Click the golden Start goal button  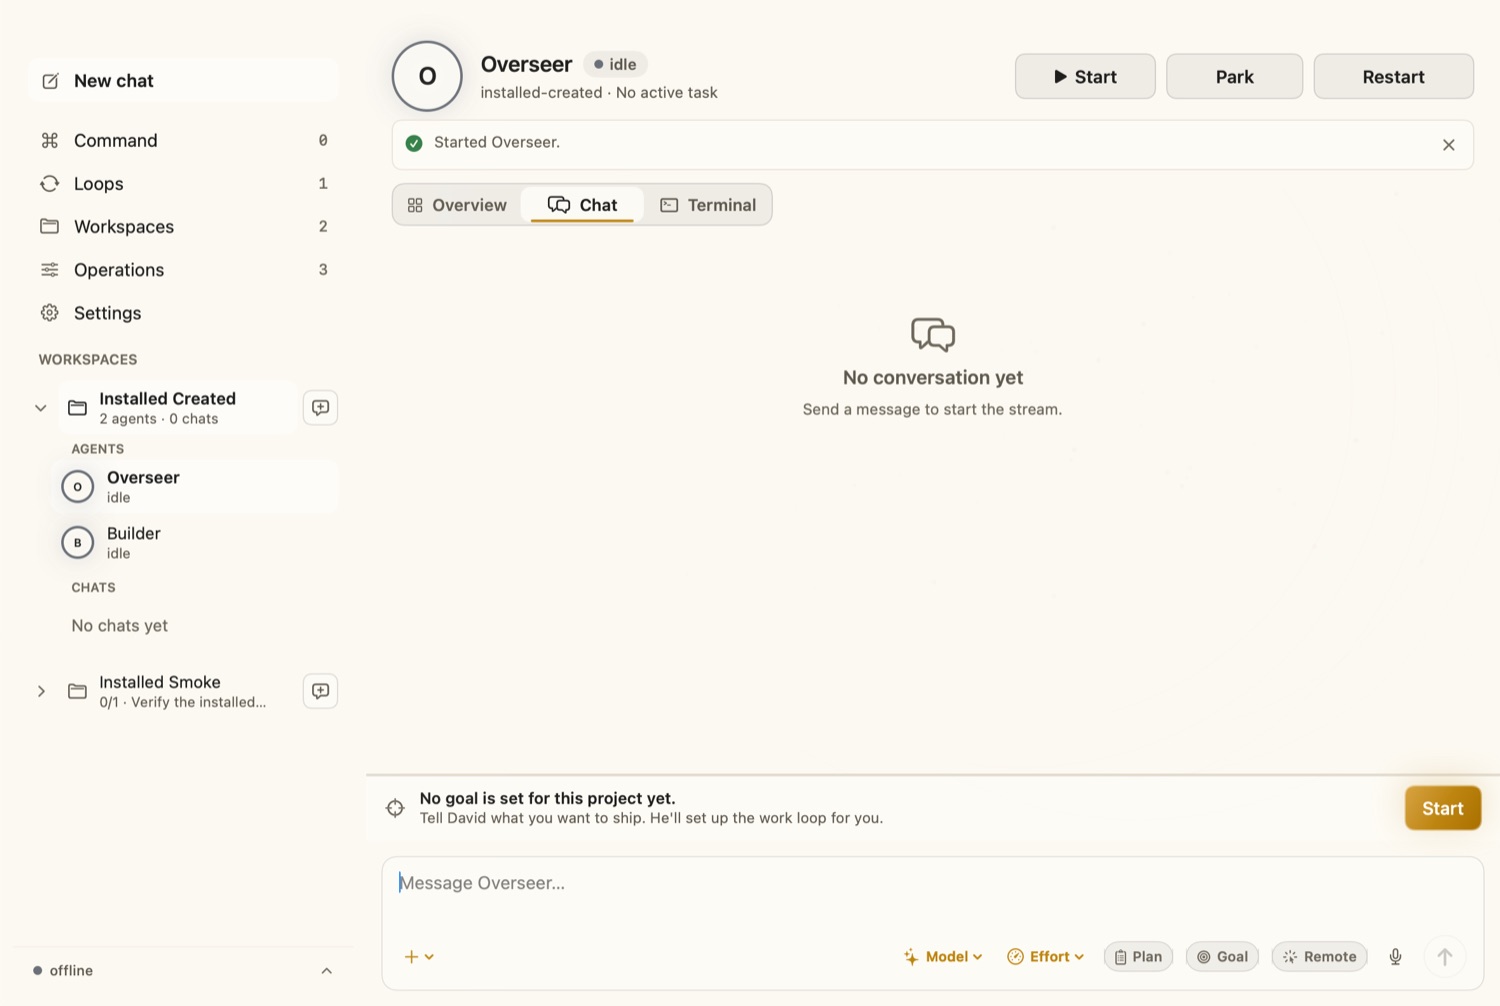click(1442, 808)
